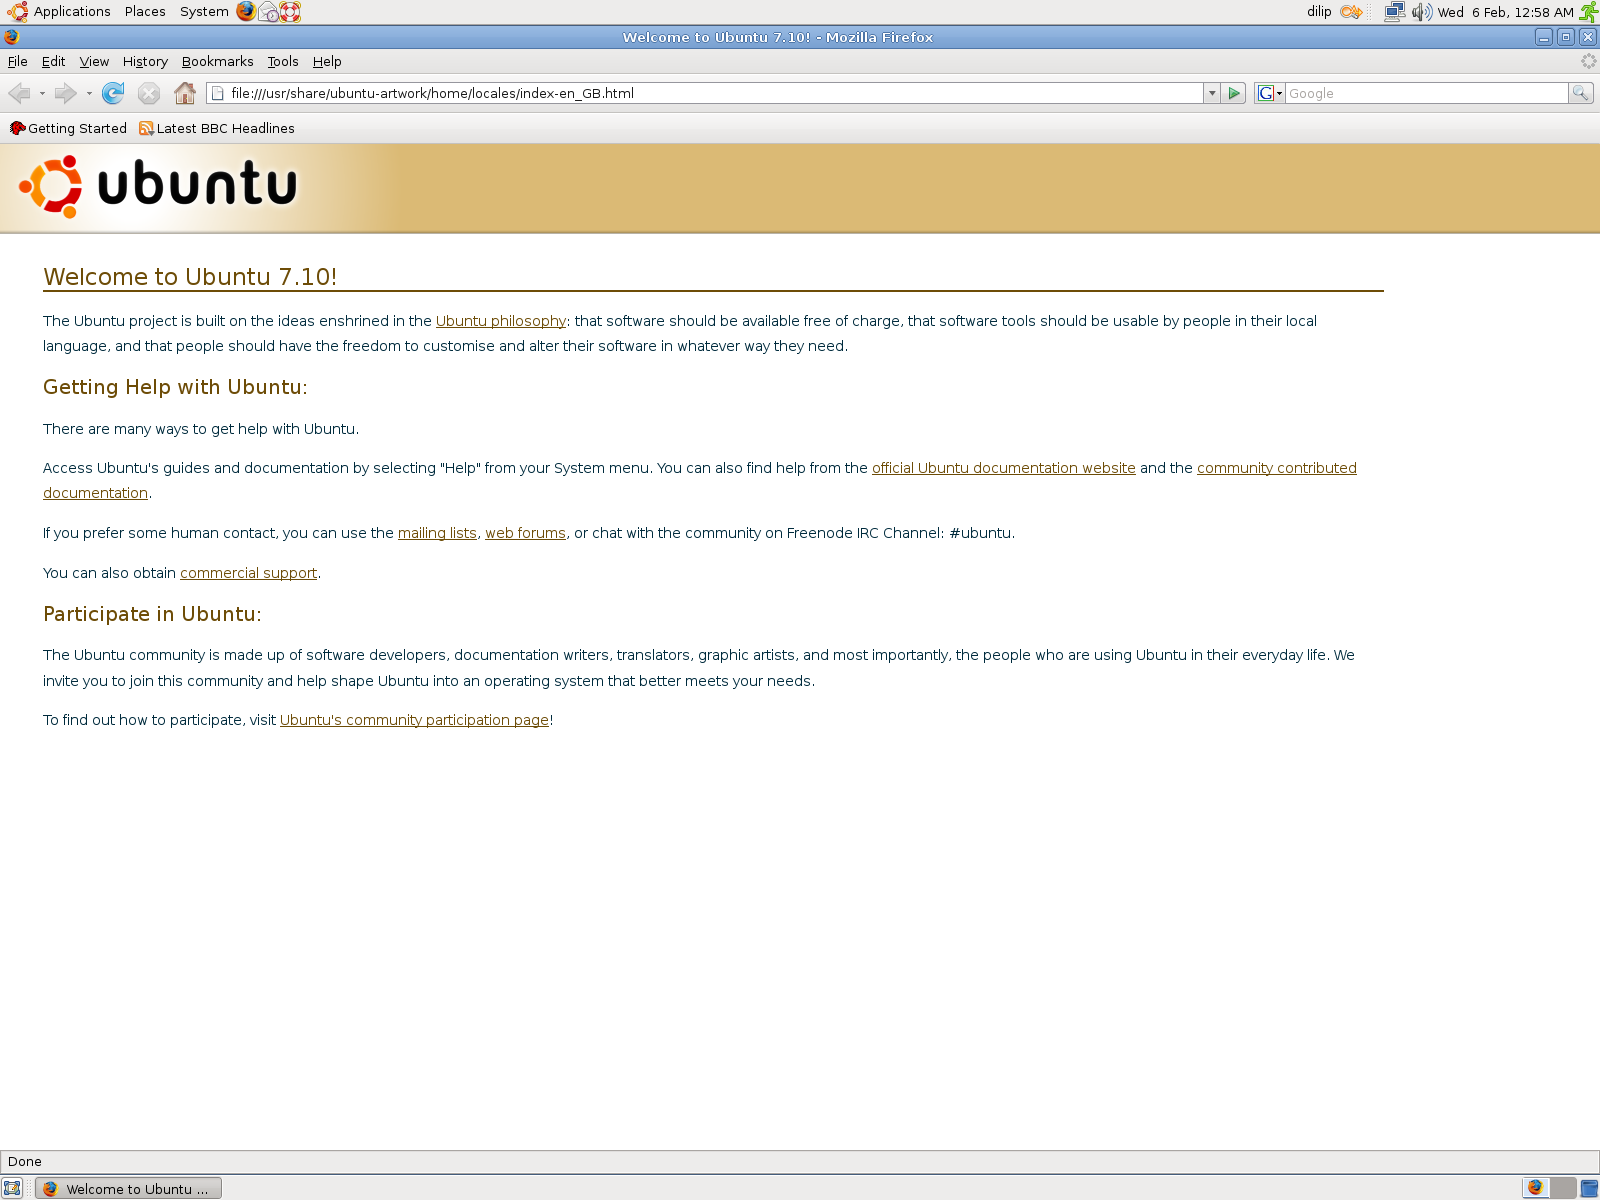This screenshot has height=1200, width=1600.
Task: Open Latest BBC Headlines bookmark
Action: pos(225,128)
